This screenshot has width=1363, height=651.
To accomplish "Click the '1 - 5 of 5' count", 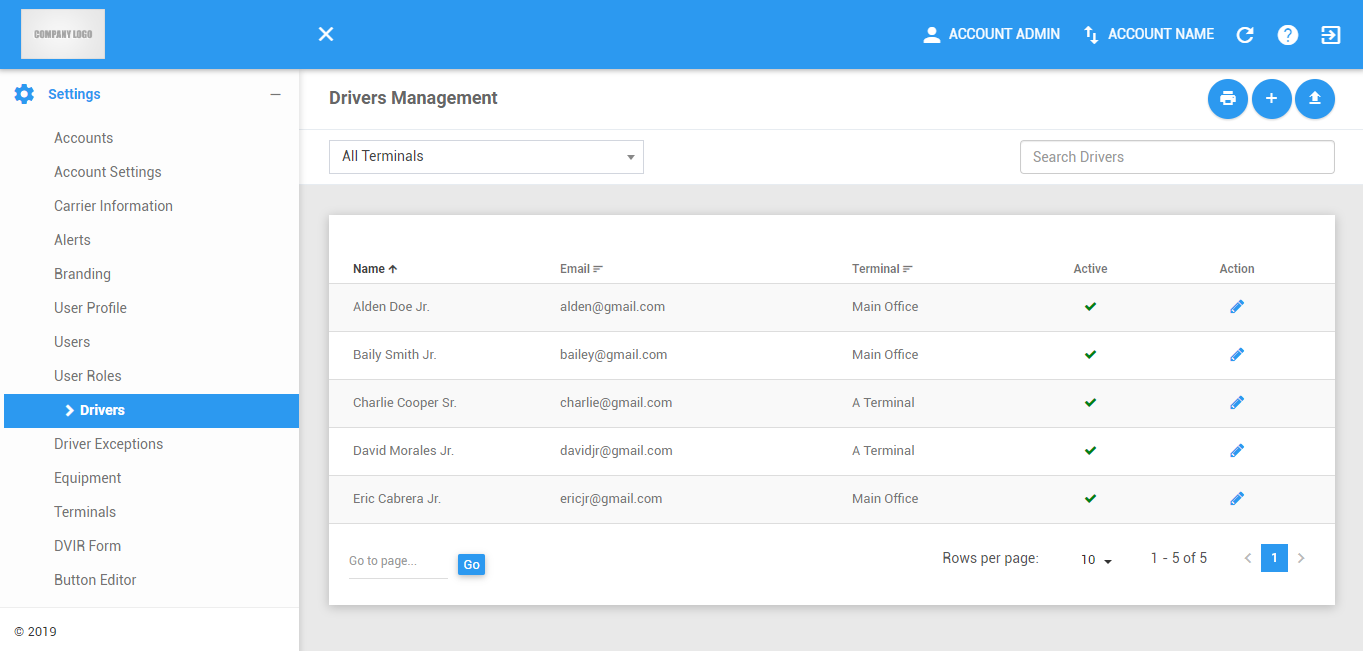I will pyautogui.click(x=1179, y=558).
